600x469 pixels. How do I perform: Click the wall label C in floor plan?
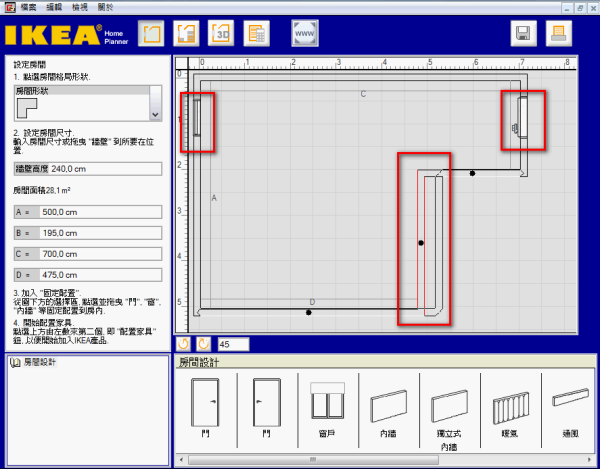[363, 94]
